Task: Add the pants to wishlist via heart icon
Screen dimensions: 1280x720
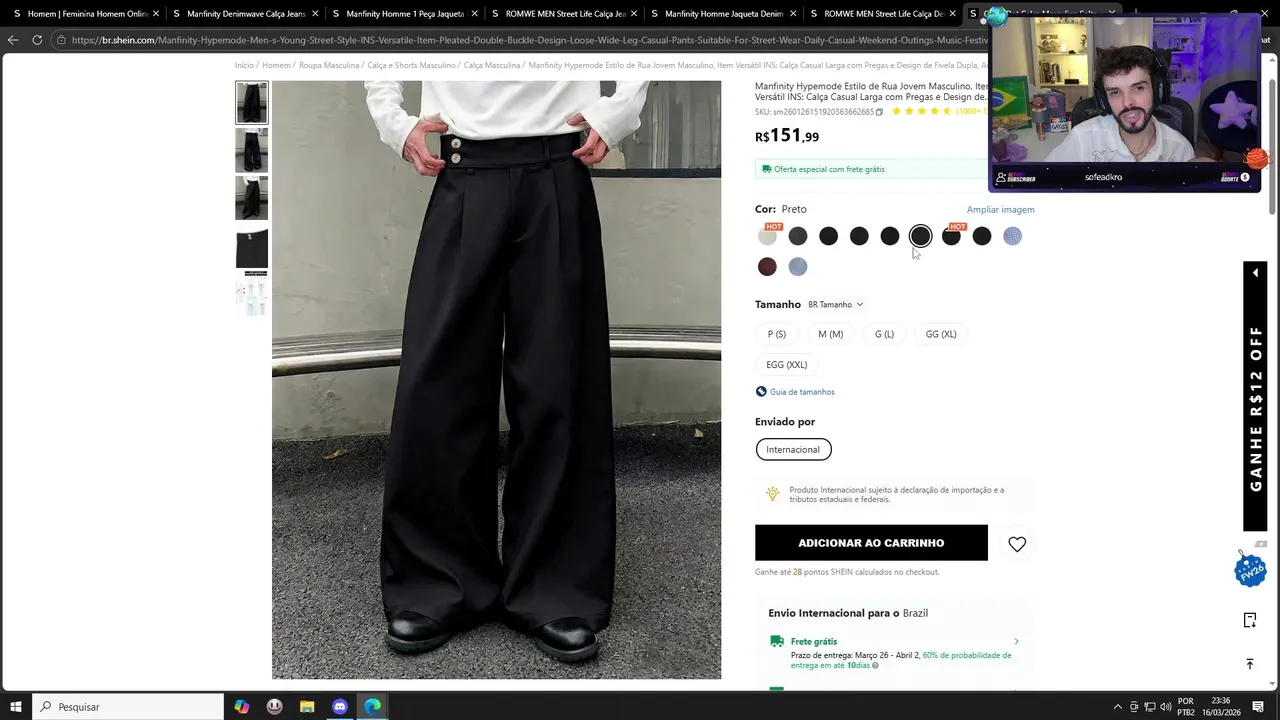Action: point(1017,544)
